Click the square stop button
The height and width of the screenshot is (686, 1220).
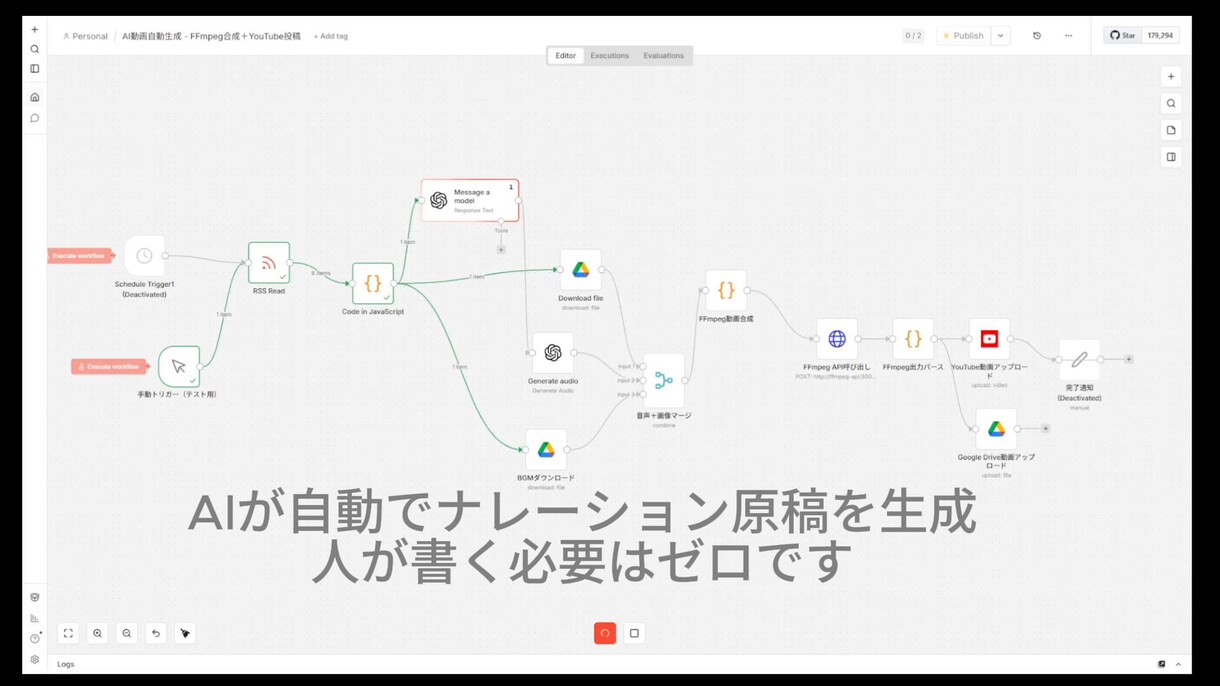pos(634,633)
